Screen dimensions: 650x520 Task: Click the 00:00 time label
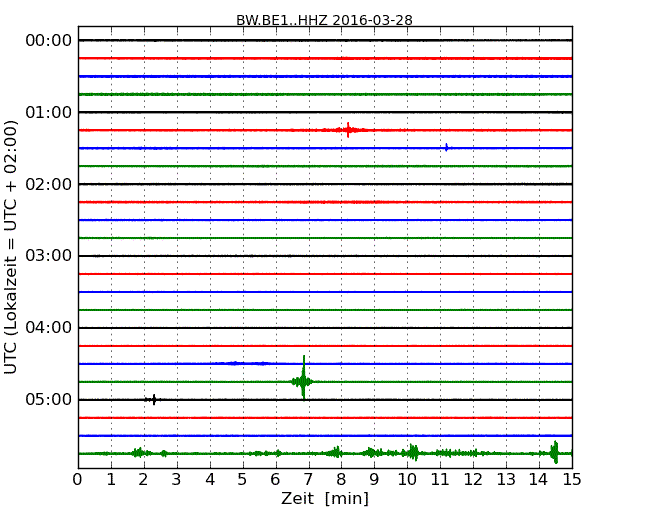tap(49, 41)
